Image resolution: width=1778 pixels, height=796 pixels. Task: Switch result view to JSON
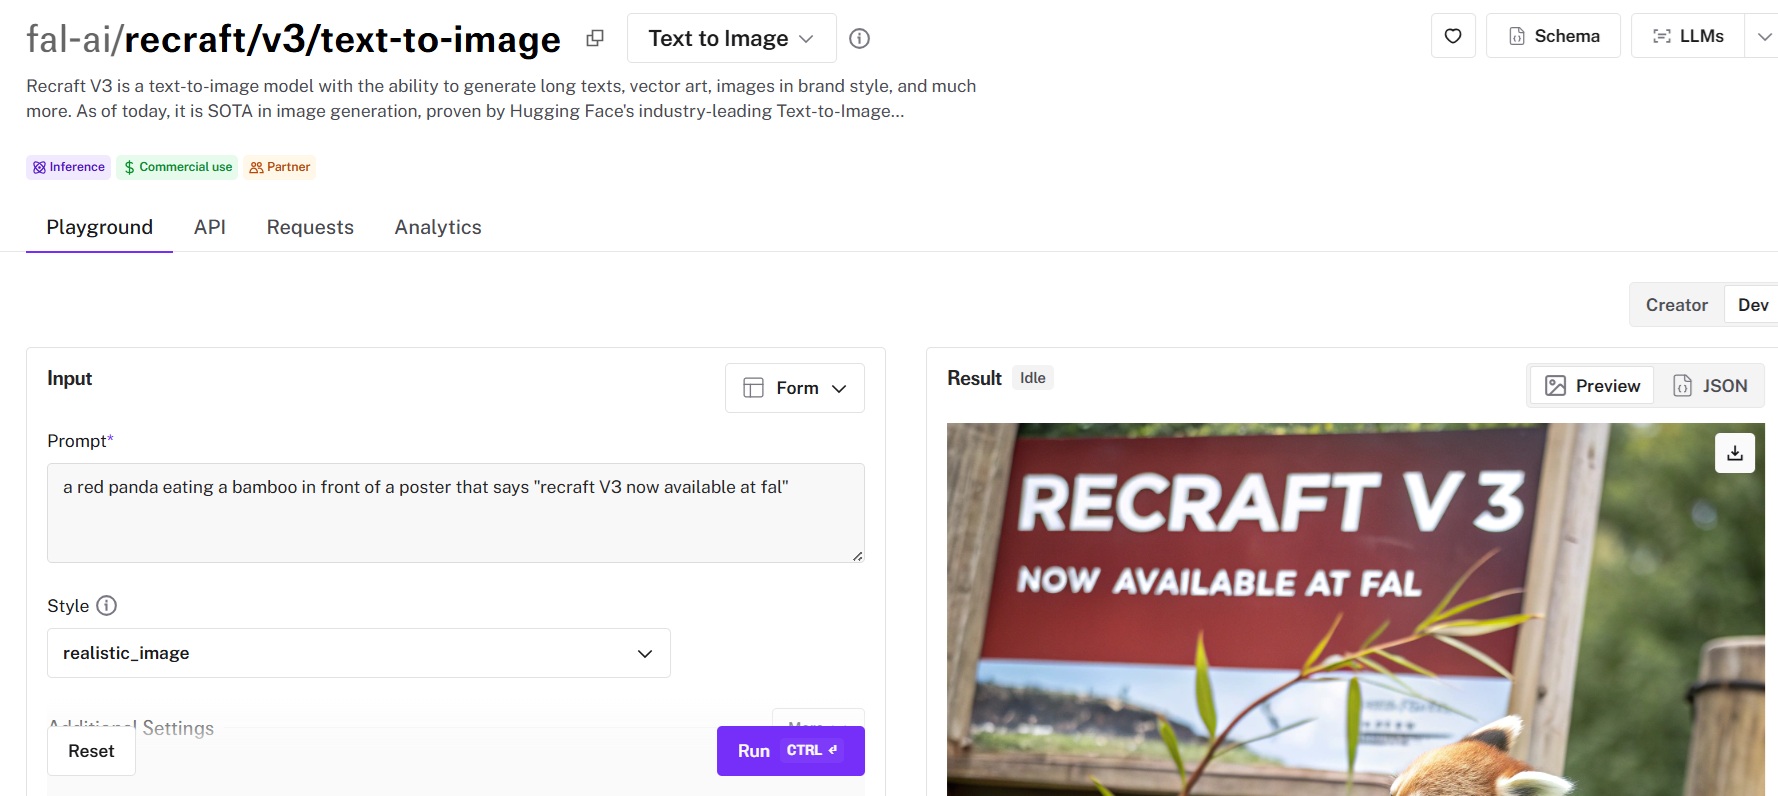click(1710, 386)
